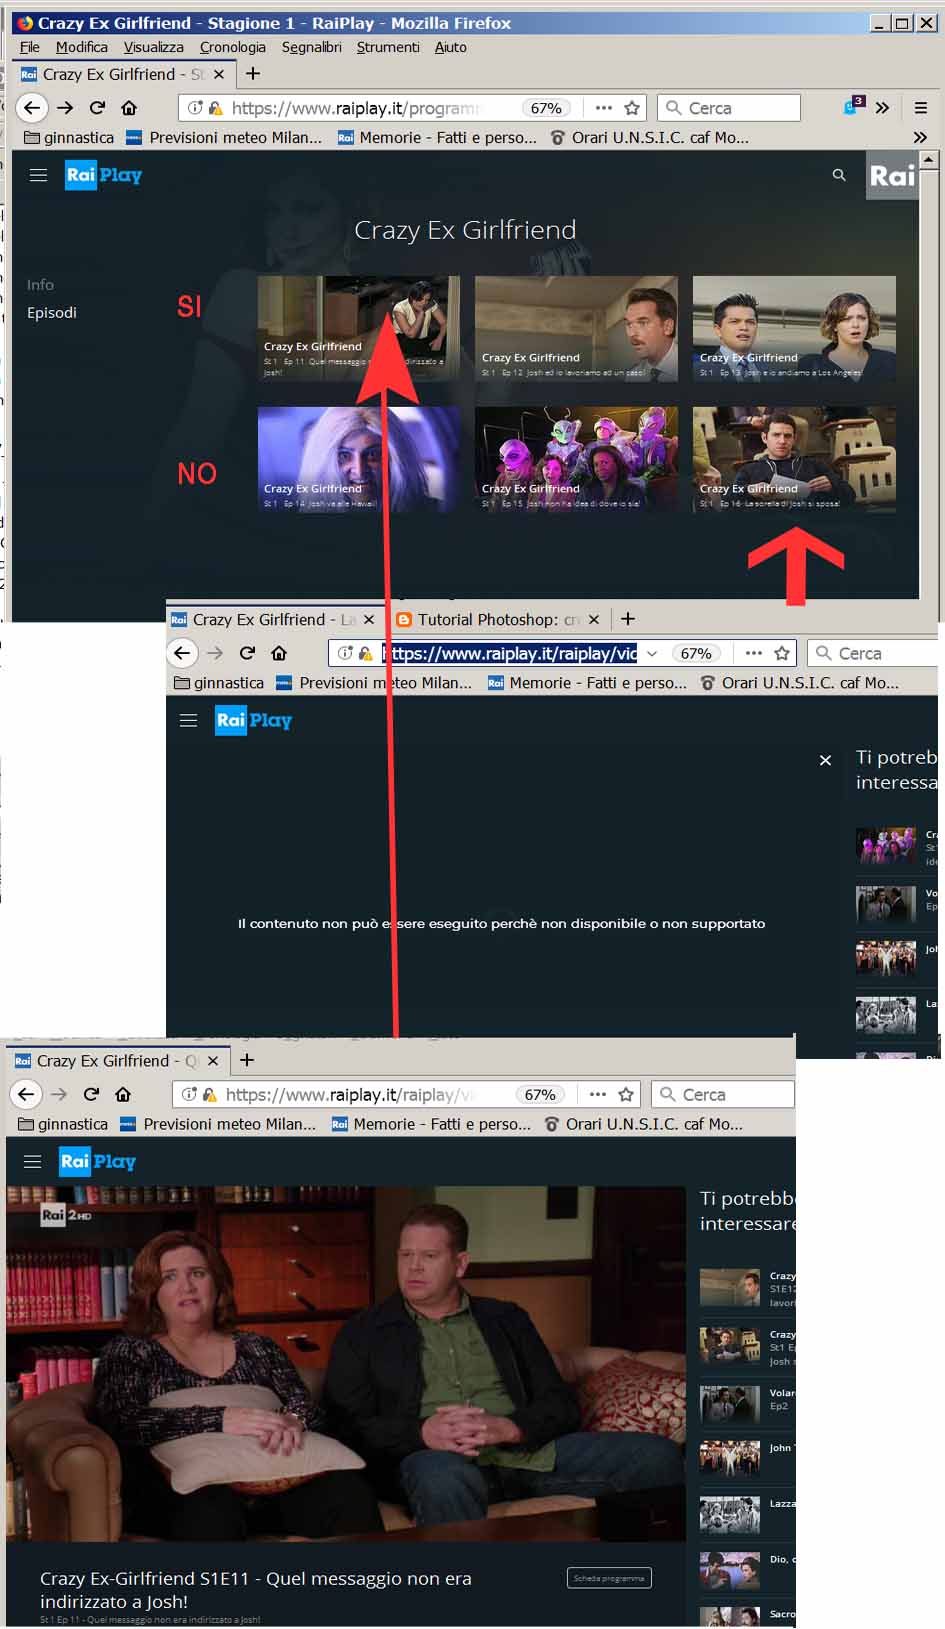Open the extension icon with the badge 3
Viewport: 945px width, 1629px height.
pyautogui.click(x=853, y=106)
